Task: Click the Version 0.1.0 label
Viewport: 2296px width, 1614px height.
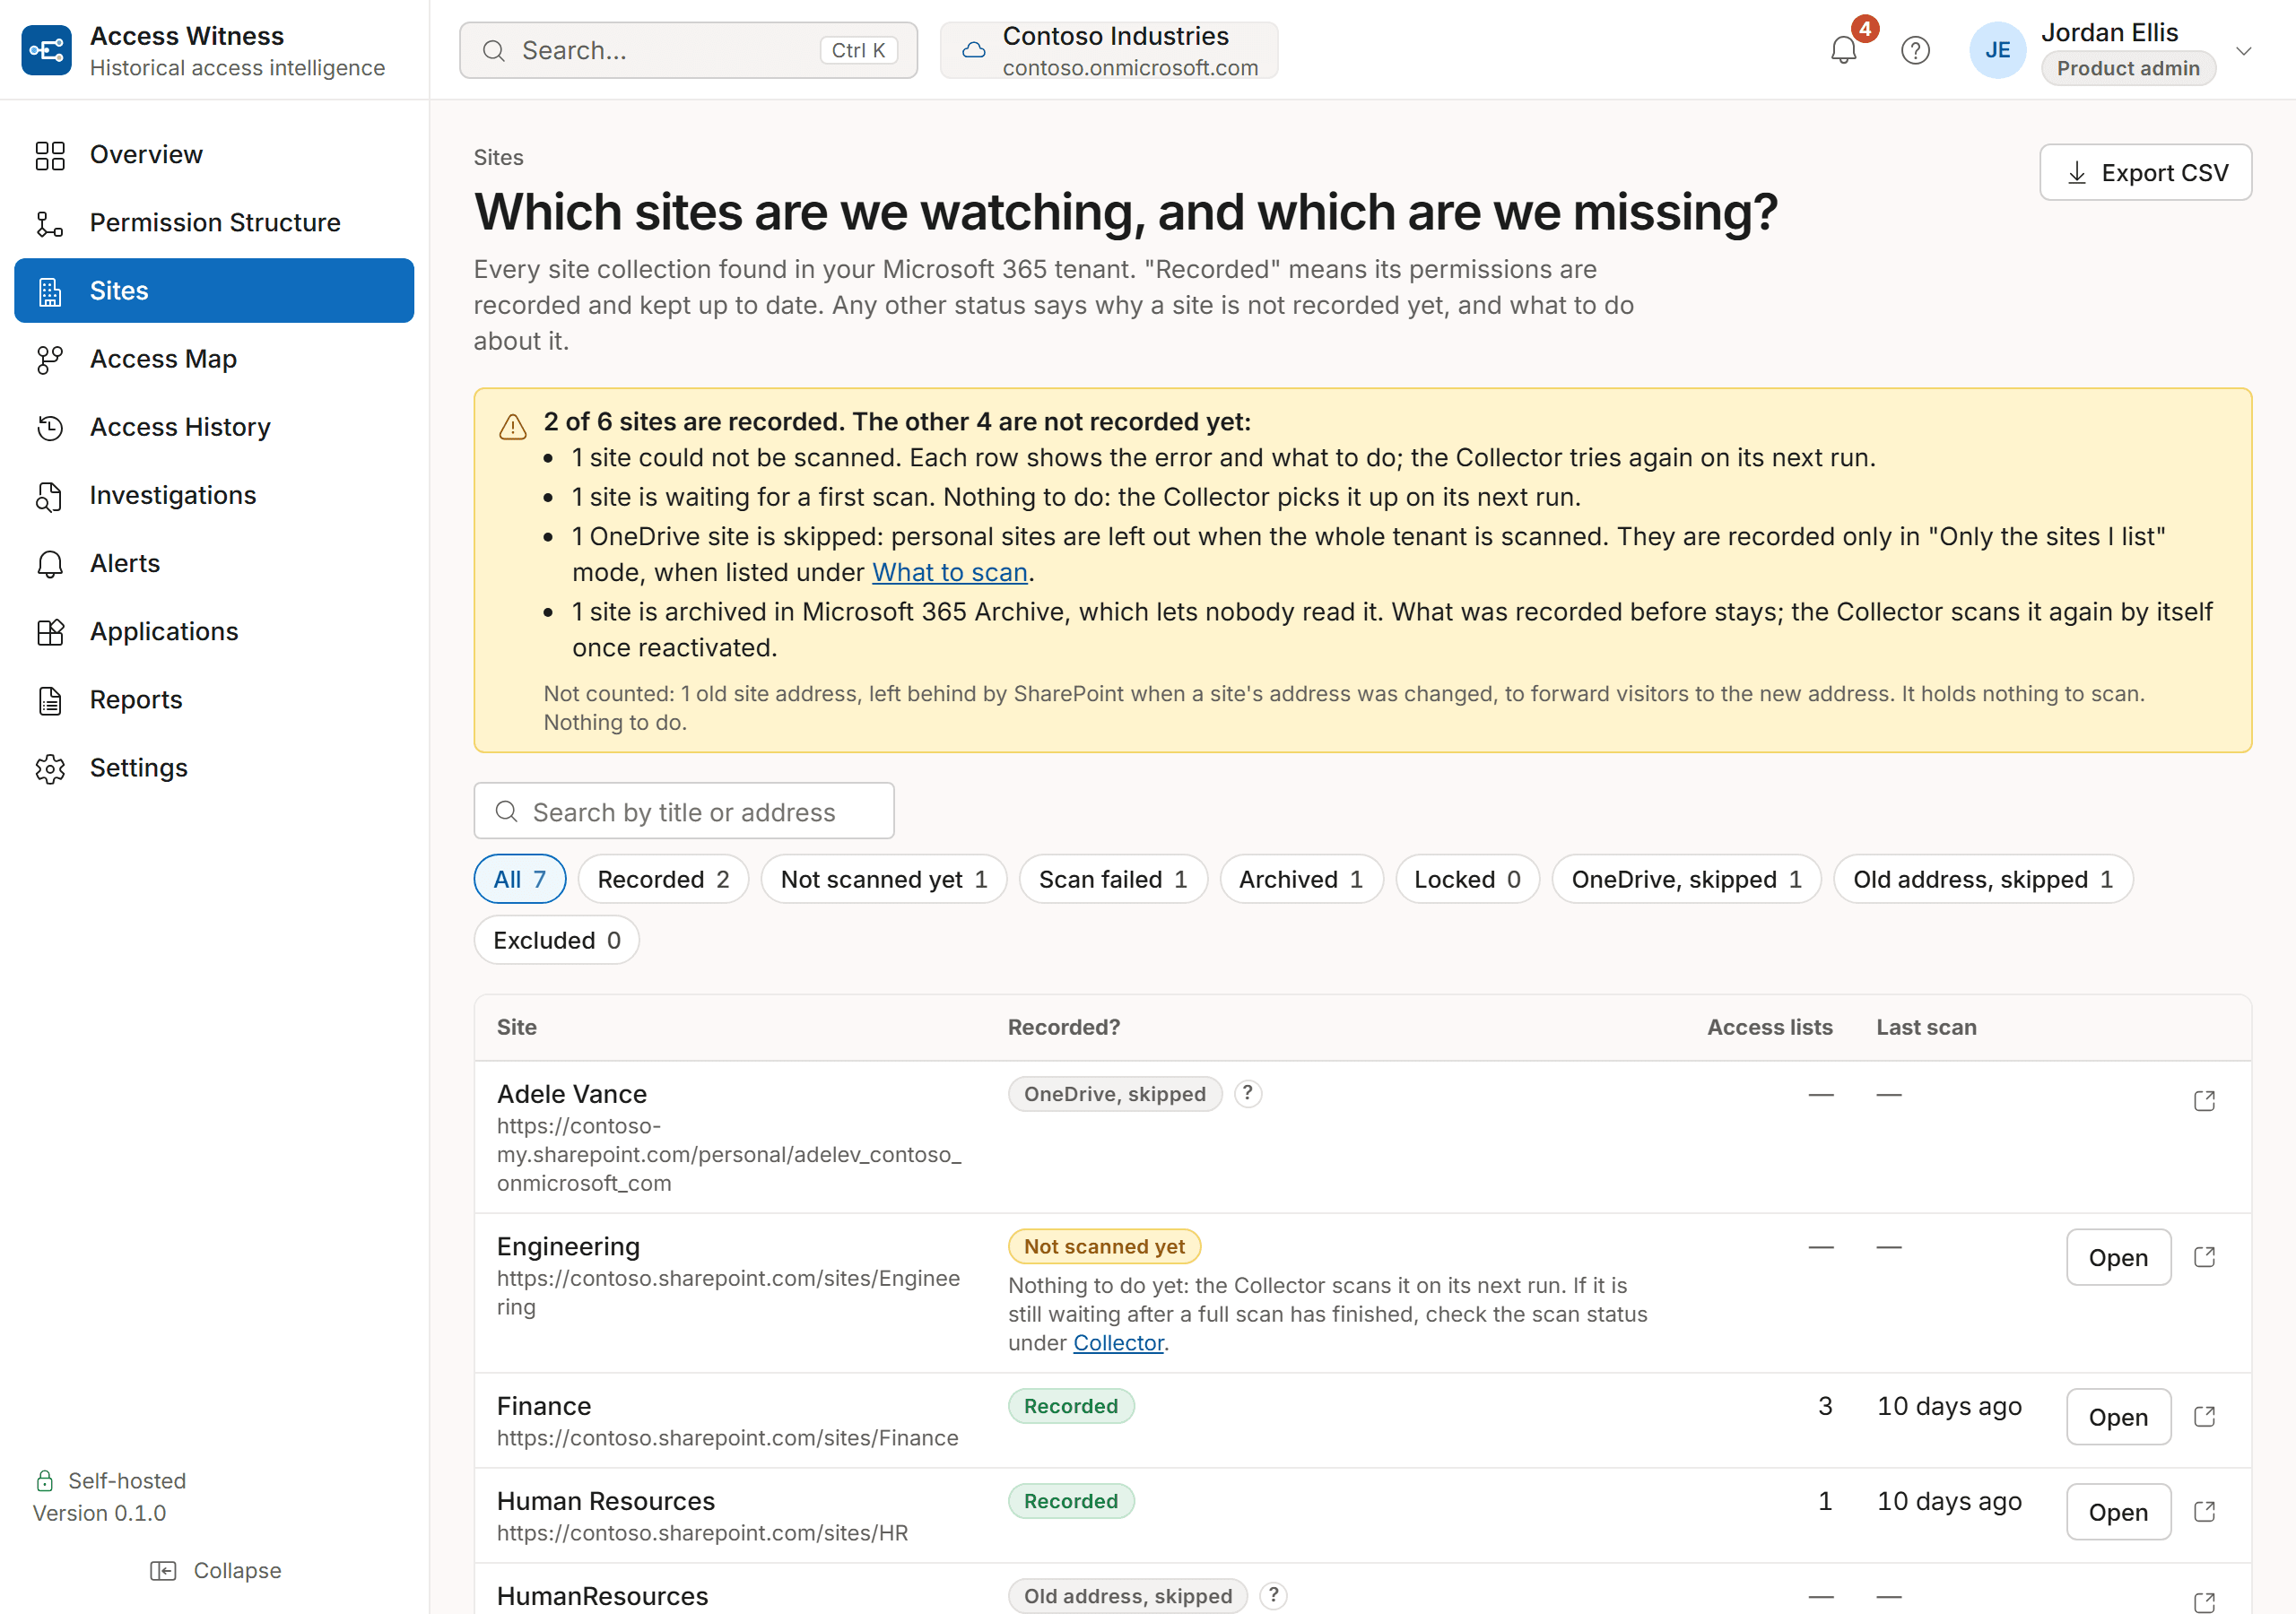Action: click(x=99, y=1513)
